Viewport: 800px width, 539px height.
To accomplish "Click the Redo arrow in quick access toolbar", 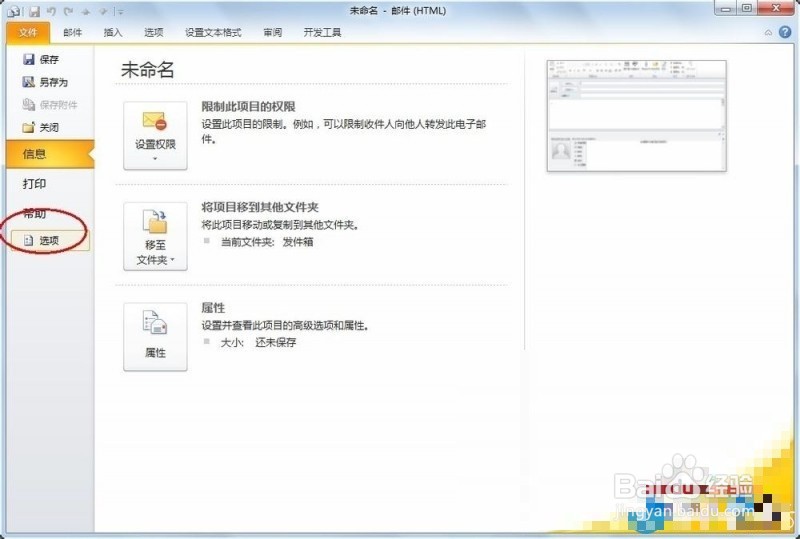I will click(68, 11).
